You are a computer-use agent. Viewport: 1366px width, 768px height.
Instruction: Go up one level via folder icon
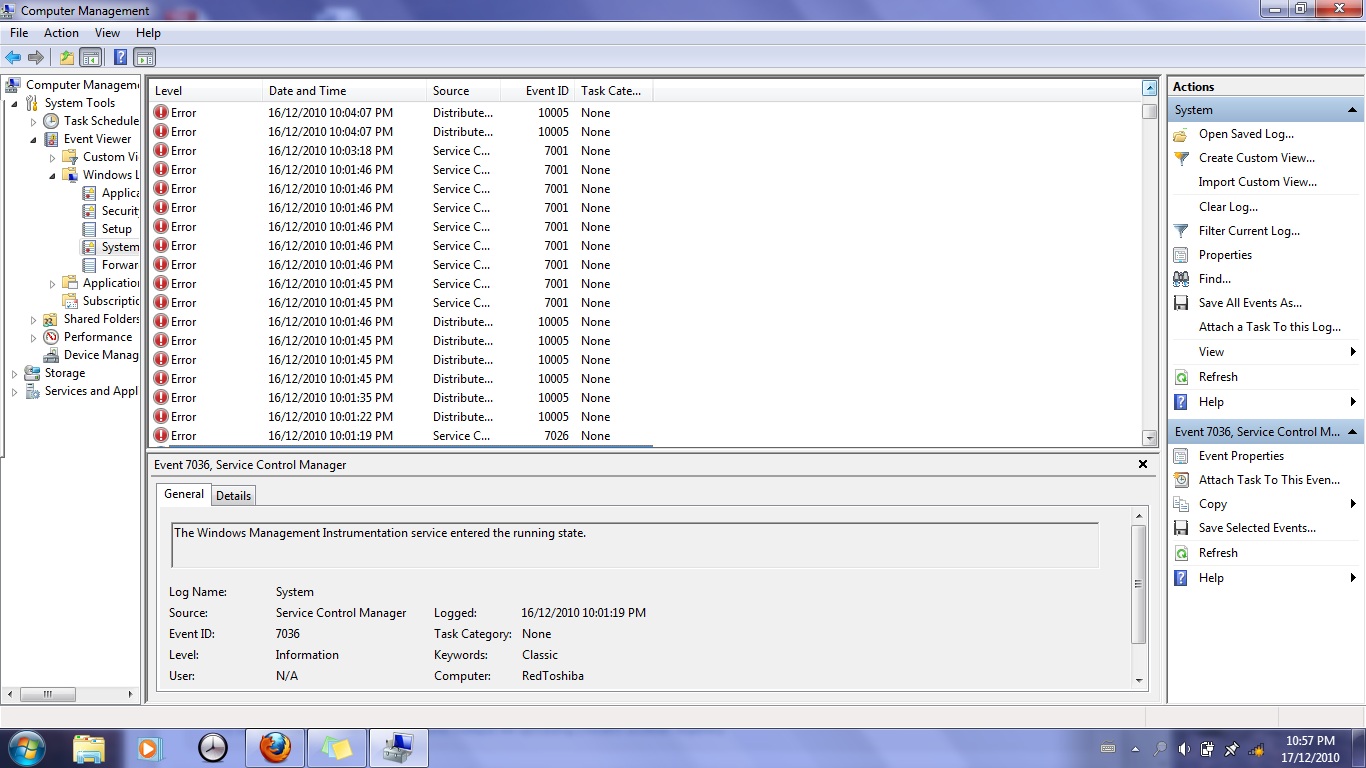[67, 58]
